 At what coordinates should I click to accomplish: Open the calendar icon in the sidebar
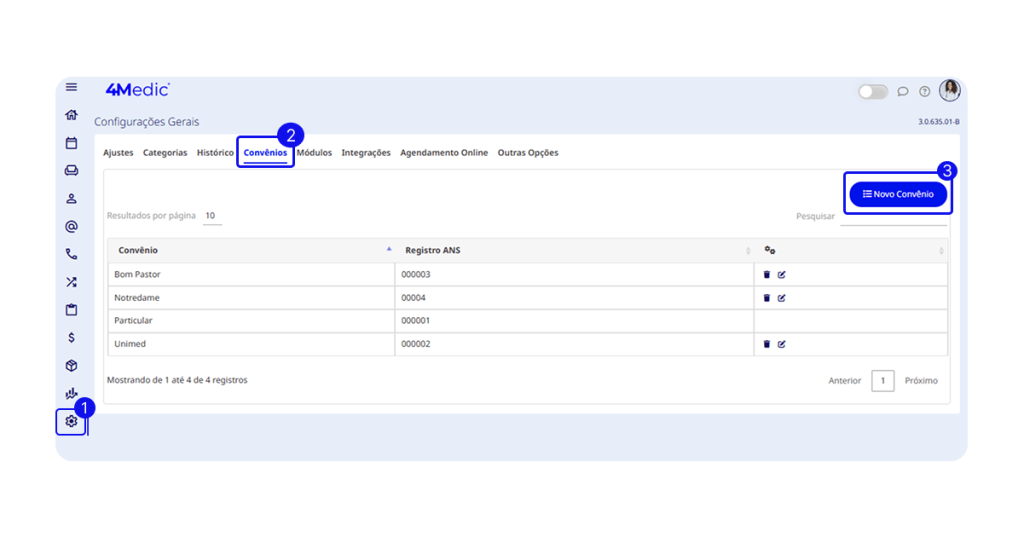pyautogui.click(x=71, y=143)
